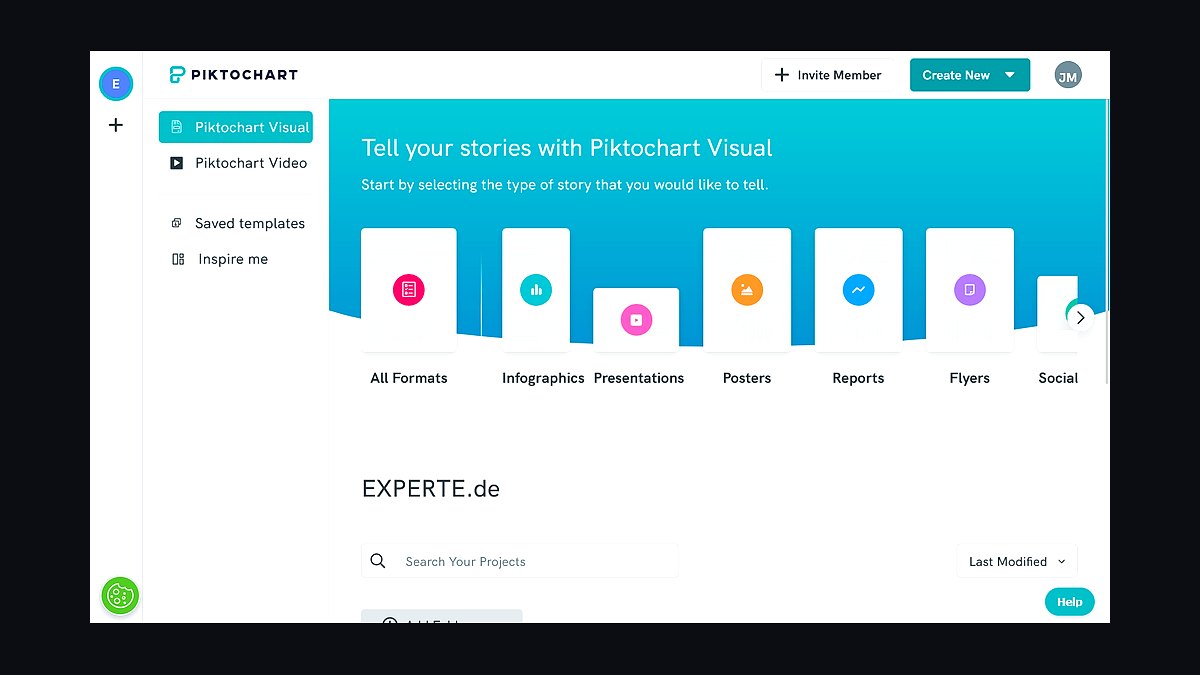1200x675 pixels.
Task: Click the Inspire me grid icon
Action: pyautogui.click(x=178, y=259)
